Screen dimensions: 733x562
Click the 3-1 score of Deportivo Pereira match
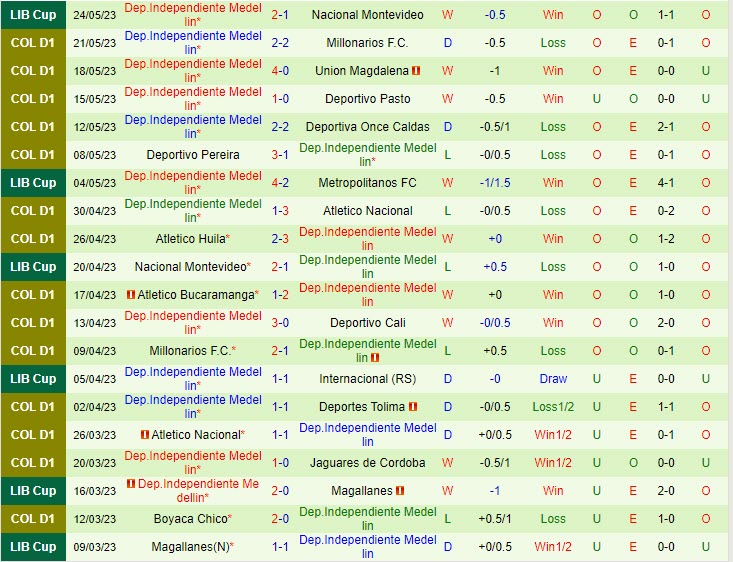point(280,155)
